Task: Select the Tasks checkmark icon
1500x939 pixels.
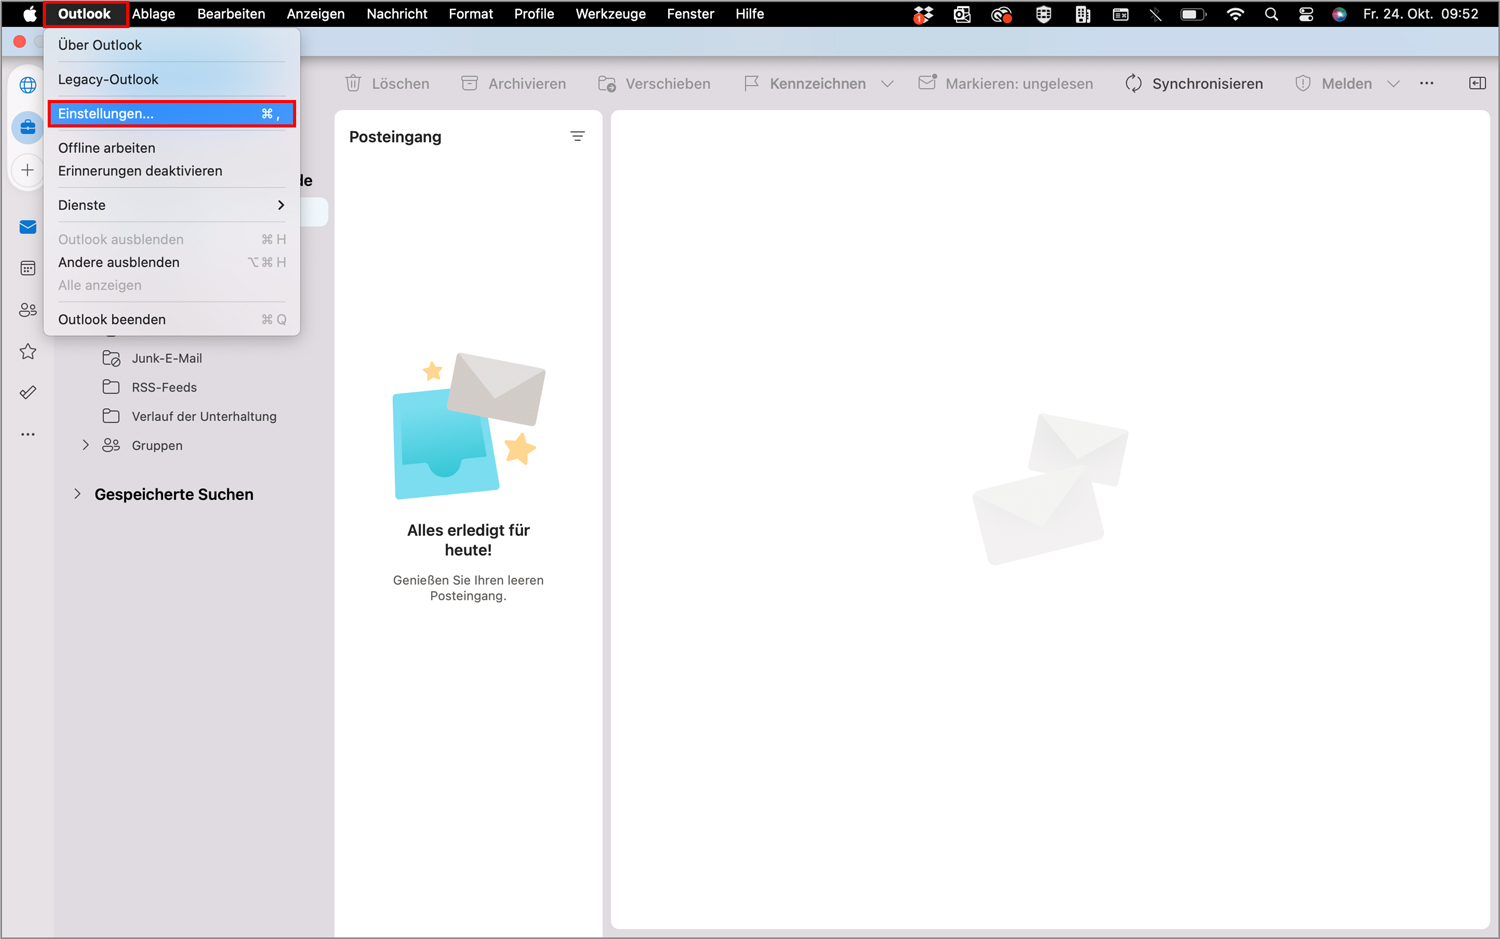Action: coord(27,392)
